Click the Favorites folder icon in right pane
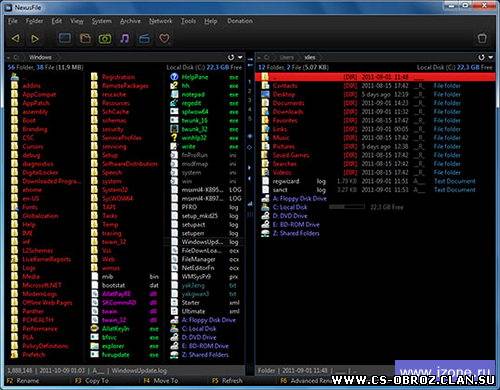 (x=265, y=120)
